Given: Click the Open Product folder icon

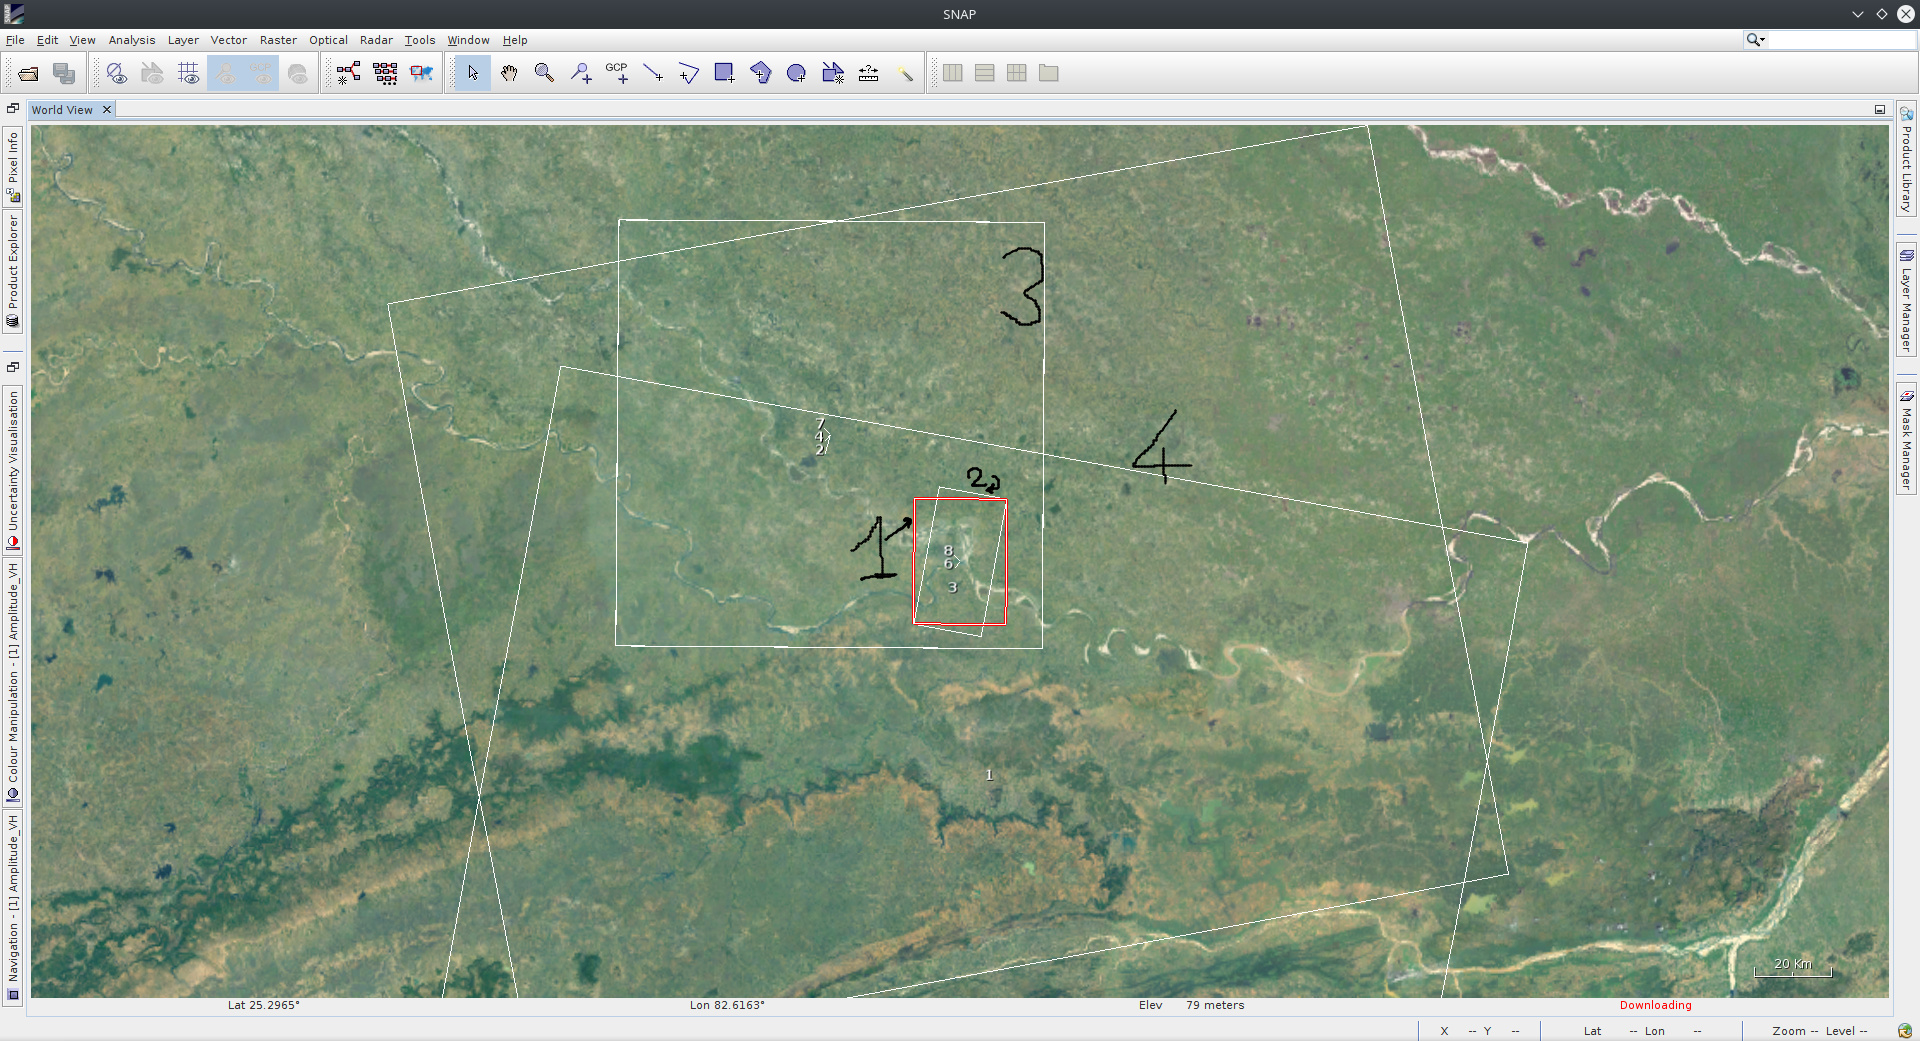Looking at the screenshot, I should click(28, 73).
